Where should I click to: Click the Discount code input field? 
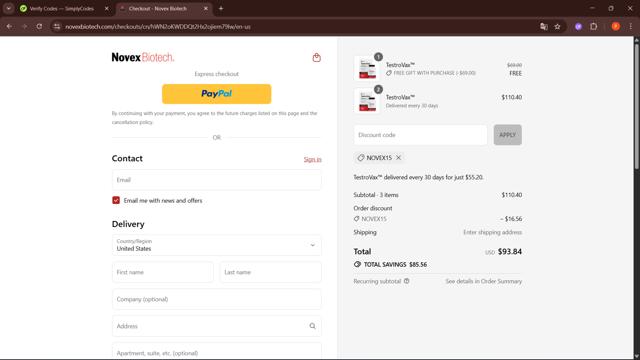point(420,135)
